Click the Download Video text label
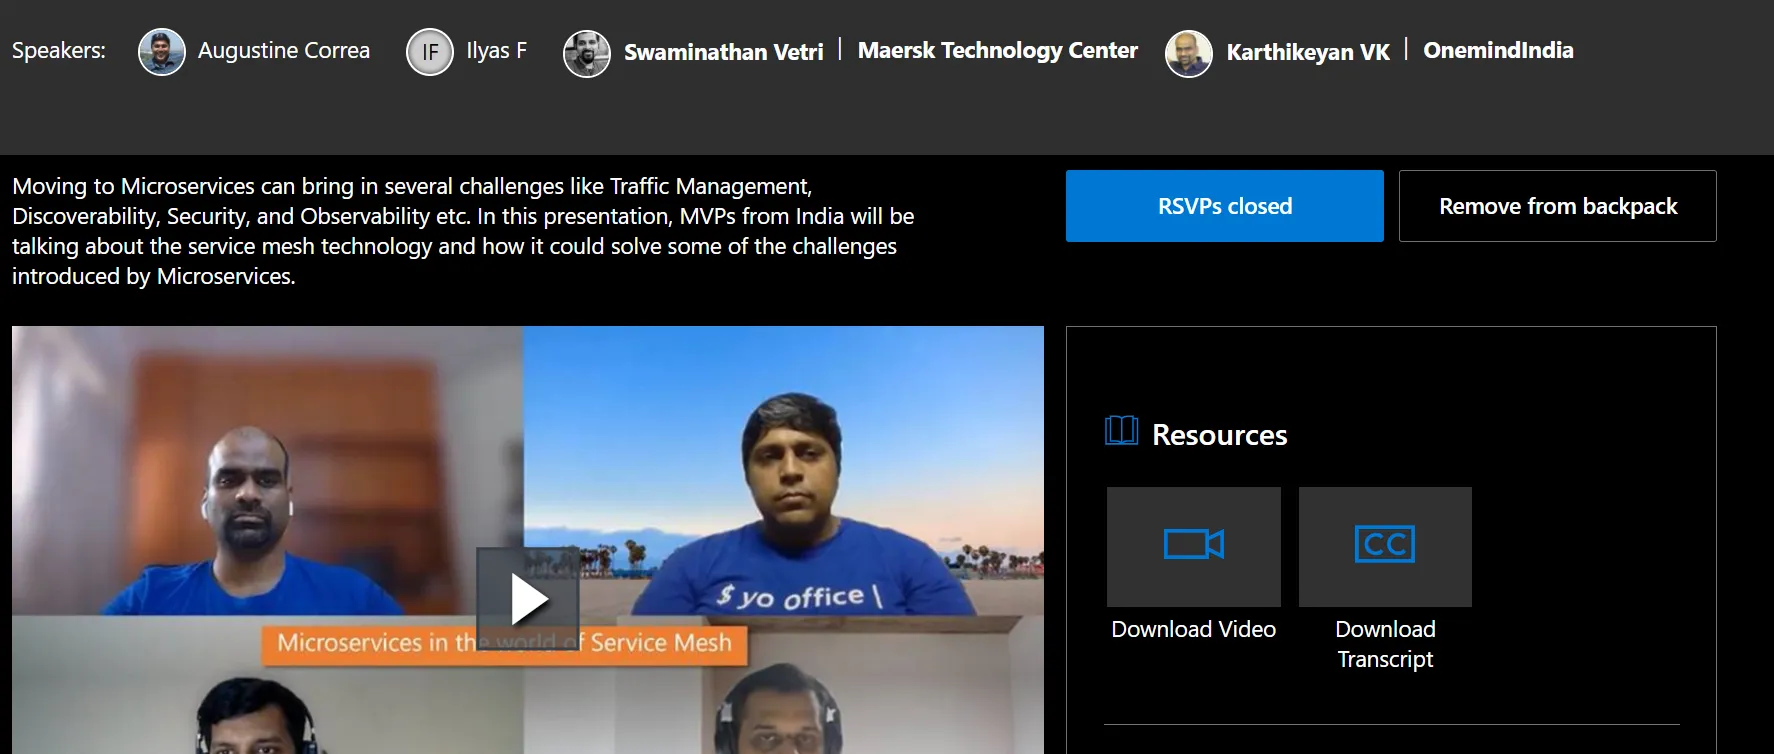Image resolution: width=1774 pixels, height=754 pixels. click(x=1193, y=629)
